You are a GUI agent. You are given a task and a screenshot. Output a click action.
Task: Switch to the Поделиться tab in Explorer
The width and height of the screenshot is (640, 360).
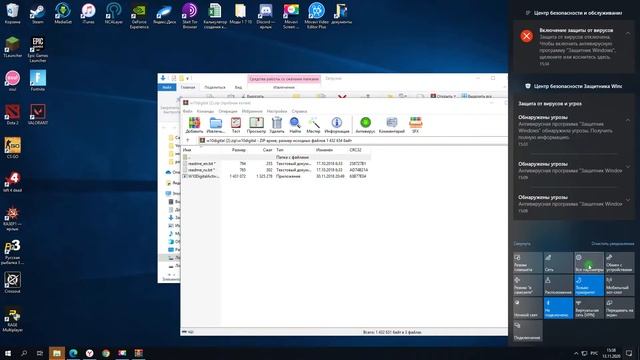[215, 87]
